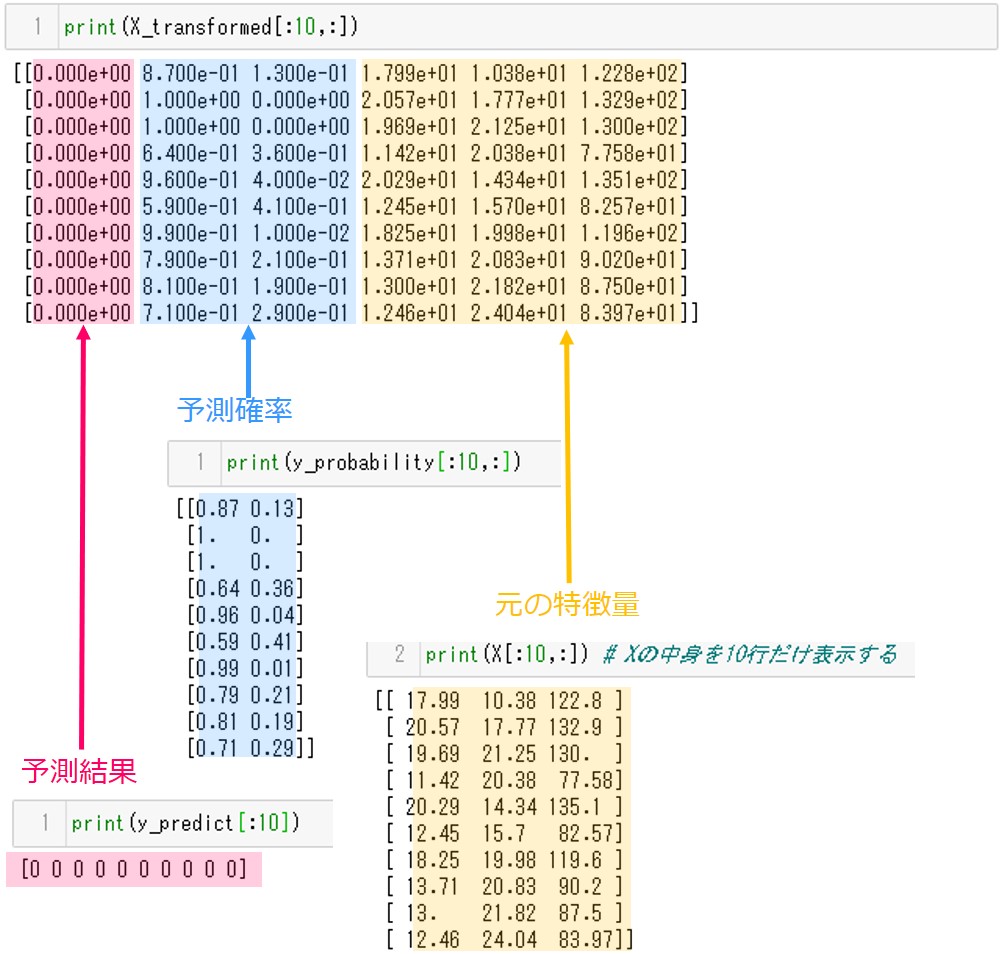This screenshot has width=1000, height=954.
Task: Click value 8.700e-01 in the blue column
Action: click(190, 73)
